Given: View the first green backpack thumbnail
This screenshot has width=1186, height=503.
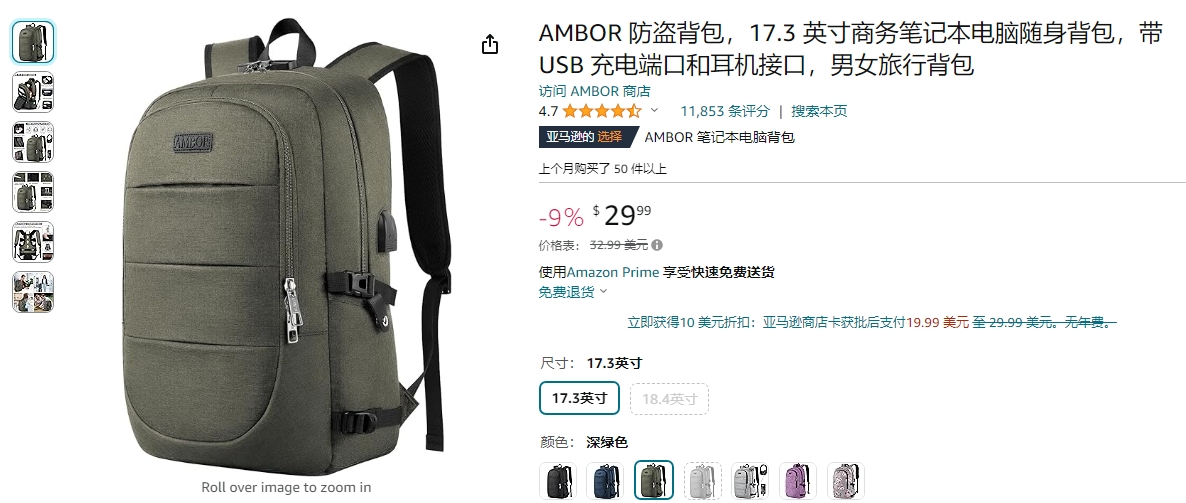Looking at the screenshot, I should (x=33, y=42).
